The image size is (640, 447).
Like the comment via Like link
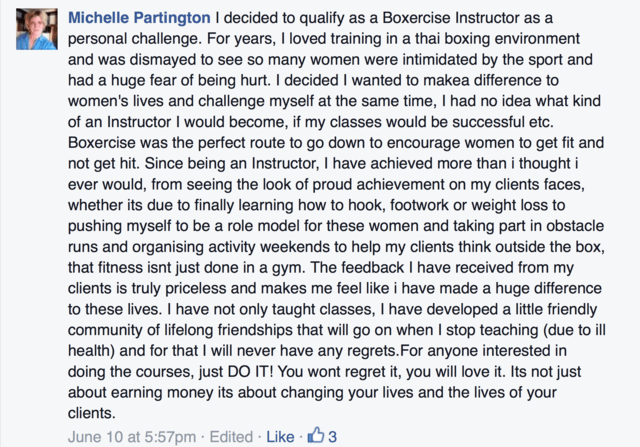[x=280, y=437]
